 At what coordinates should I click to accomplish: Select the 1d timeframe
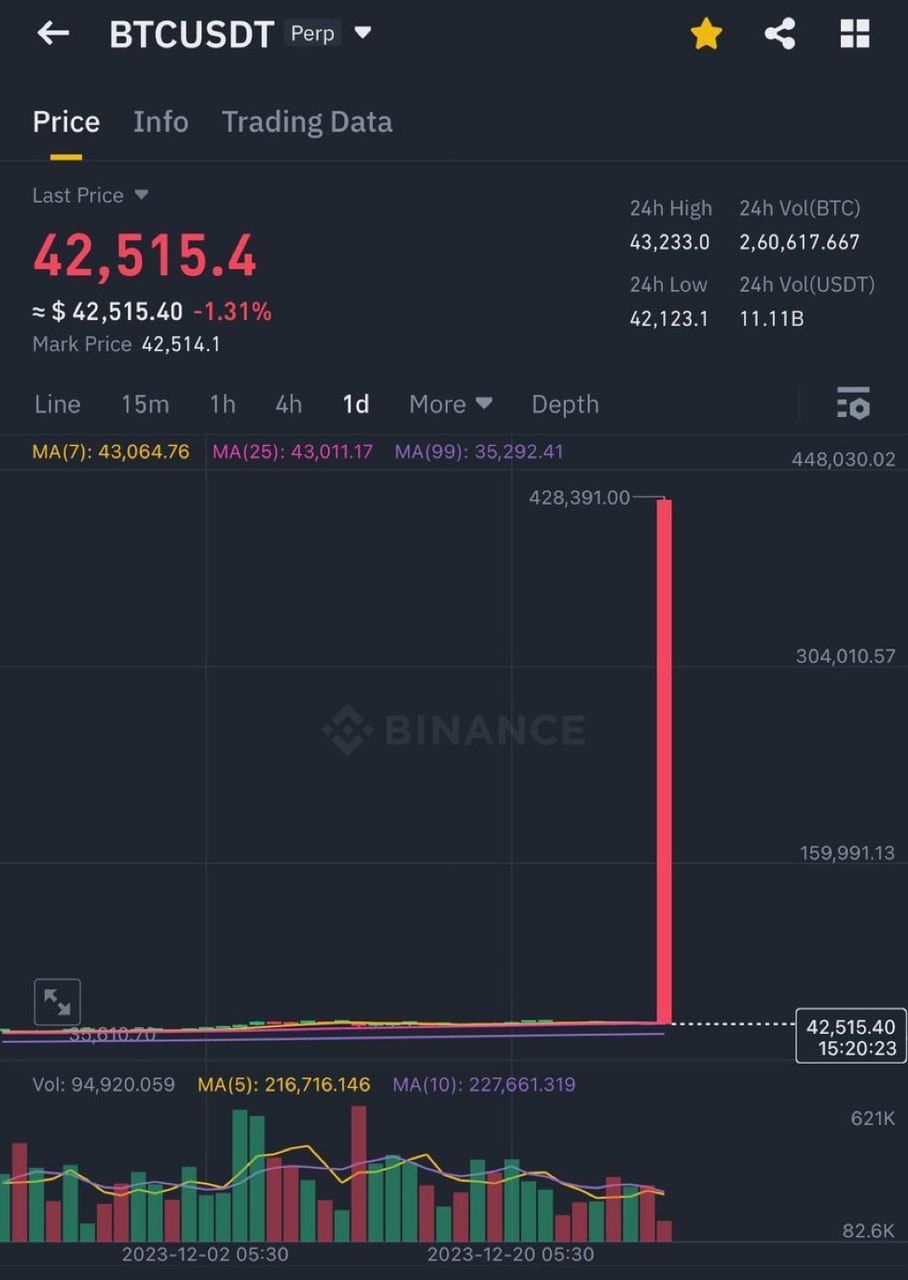pos(356,404)
